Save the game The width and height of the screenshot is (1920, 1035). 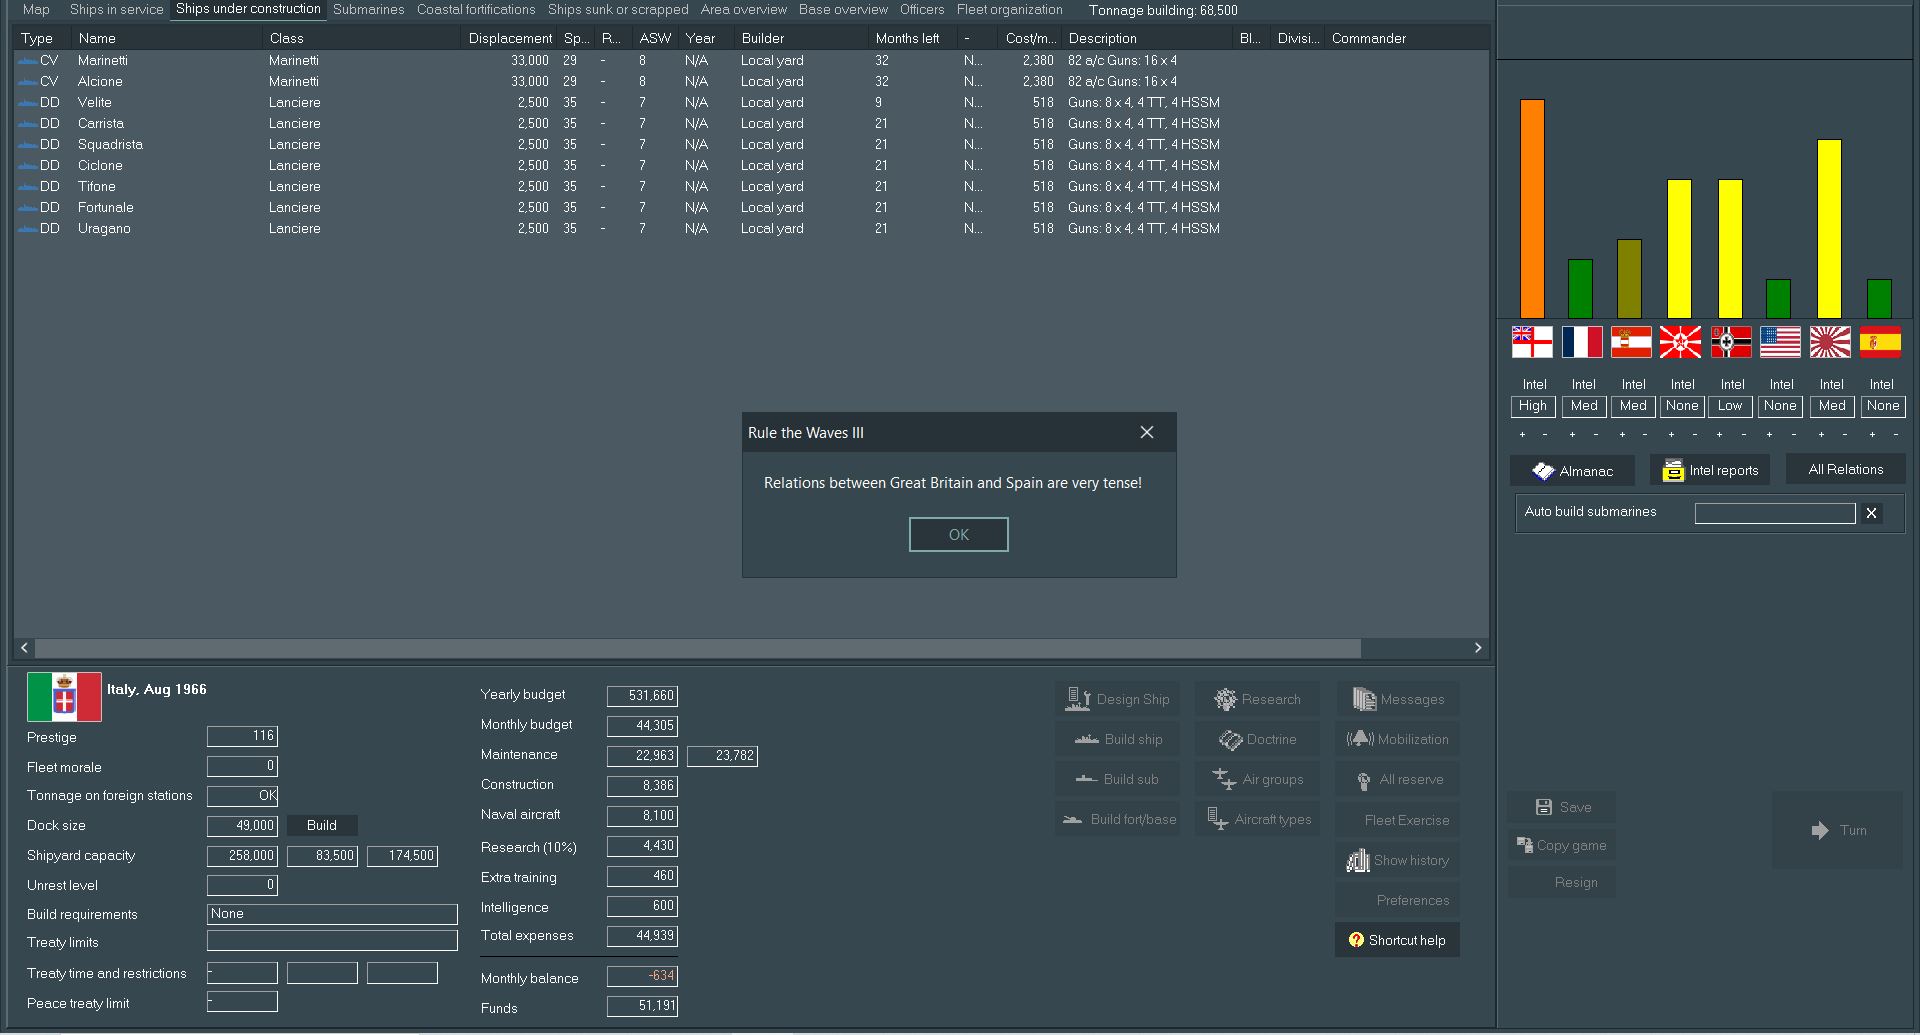click(x=1562, y=807)
